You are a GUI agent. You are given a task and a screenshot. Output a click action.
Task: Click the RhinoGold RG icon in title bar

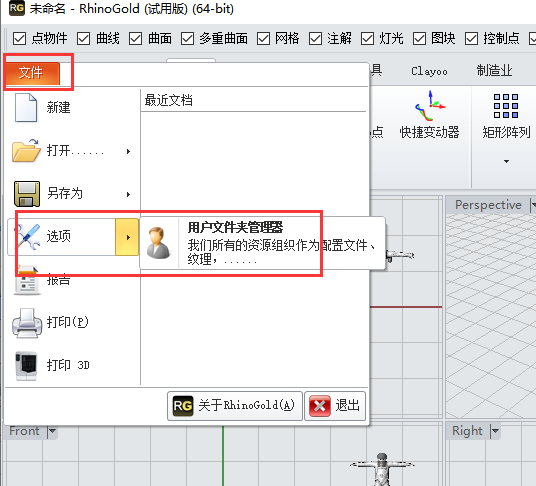pyautogui.click(x=17, y=8)
